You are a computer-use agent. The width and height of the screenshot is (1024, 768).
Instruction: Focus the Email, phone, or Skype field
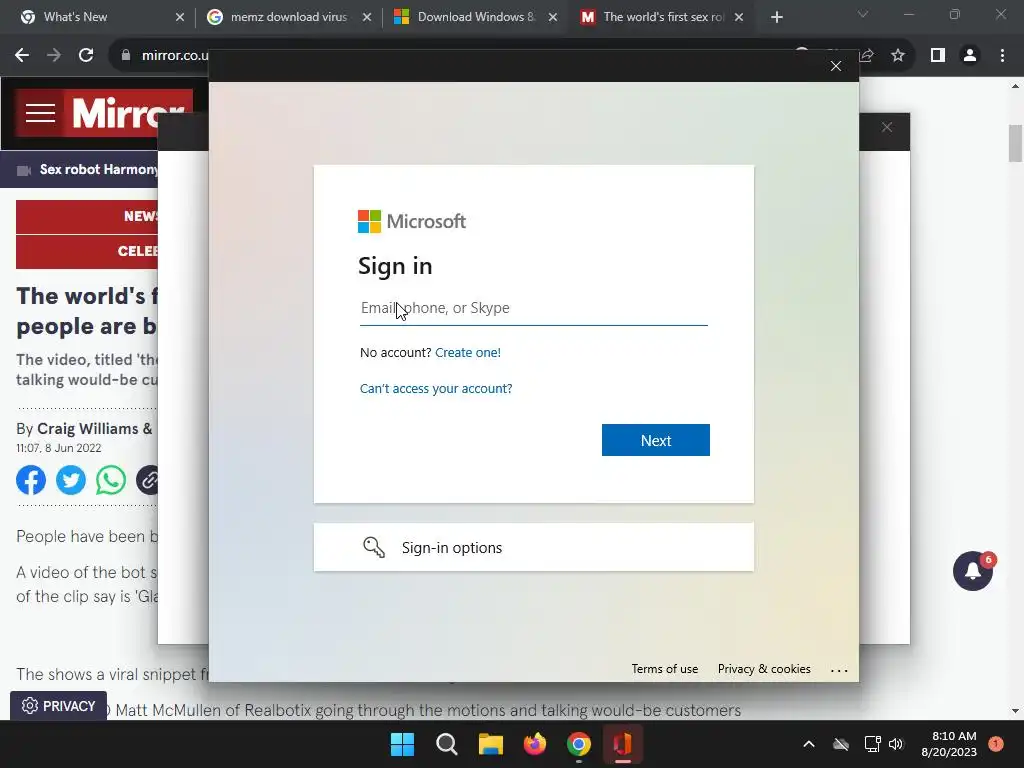tap(534, 308)
